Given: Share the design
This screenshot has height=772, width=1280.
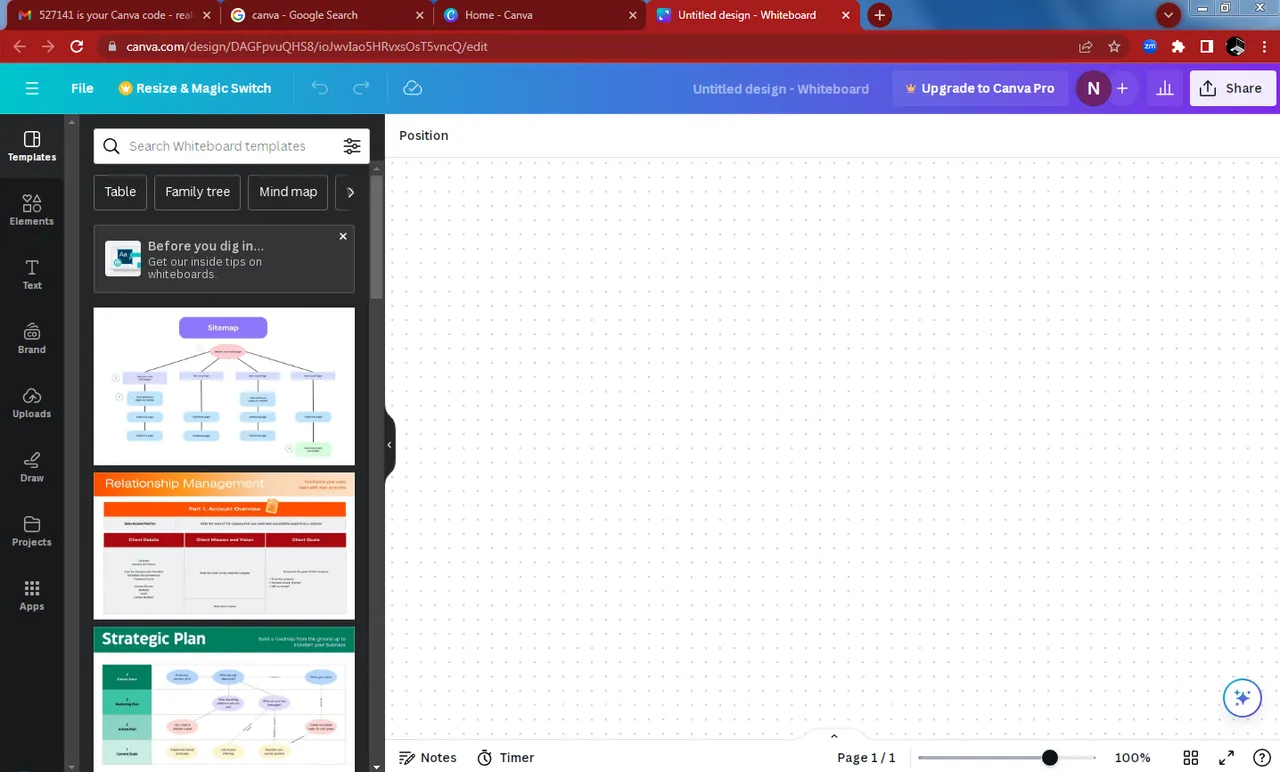Looking at the screenshot, I should coord(1232,88).
